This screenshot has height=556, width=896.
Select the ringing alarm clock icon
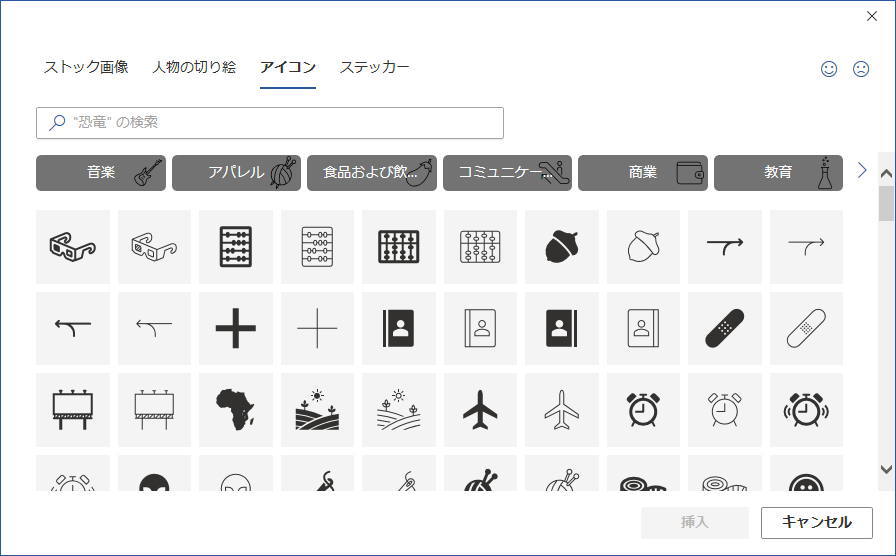806,410
